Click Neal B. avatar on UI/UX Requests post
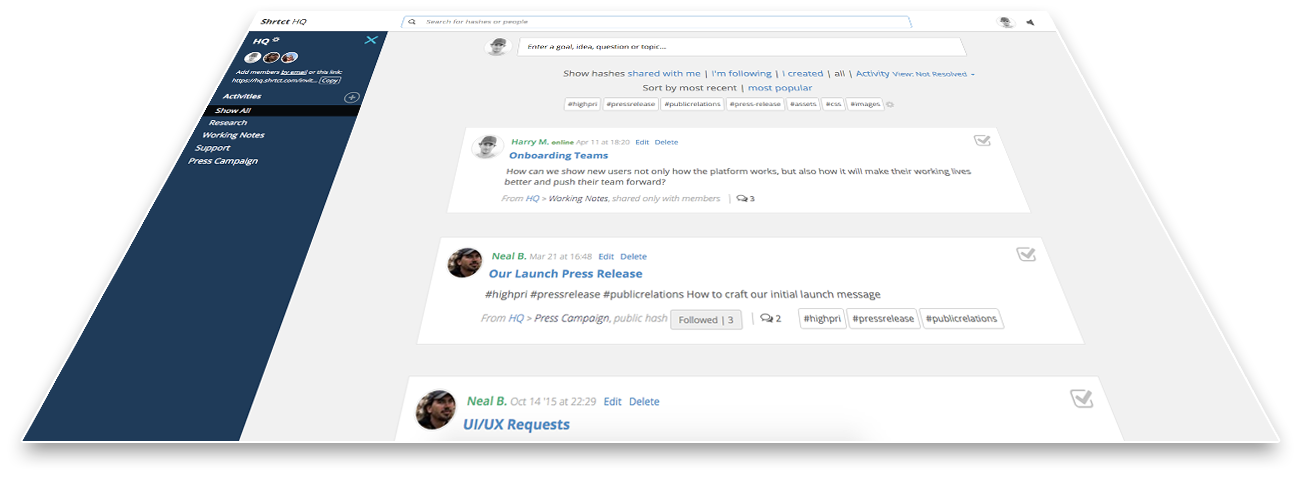 point(437,409)
